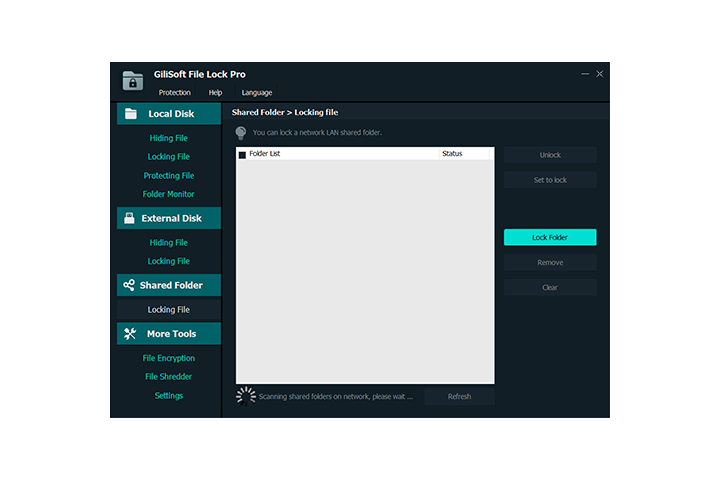
Task: Click the 'You can lock a network LAN shared folder' tip
Action: tap(317, 132)
